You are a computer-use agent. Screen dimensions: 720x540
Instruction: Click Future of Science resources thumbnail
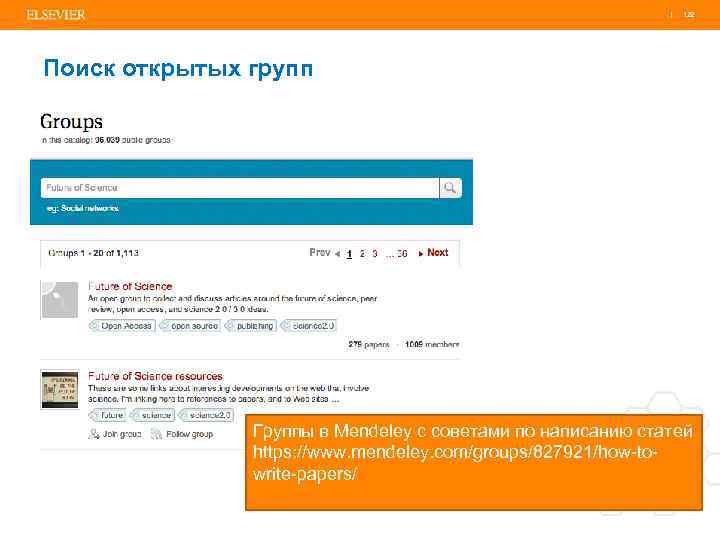click(60, 389)
